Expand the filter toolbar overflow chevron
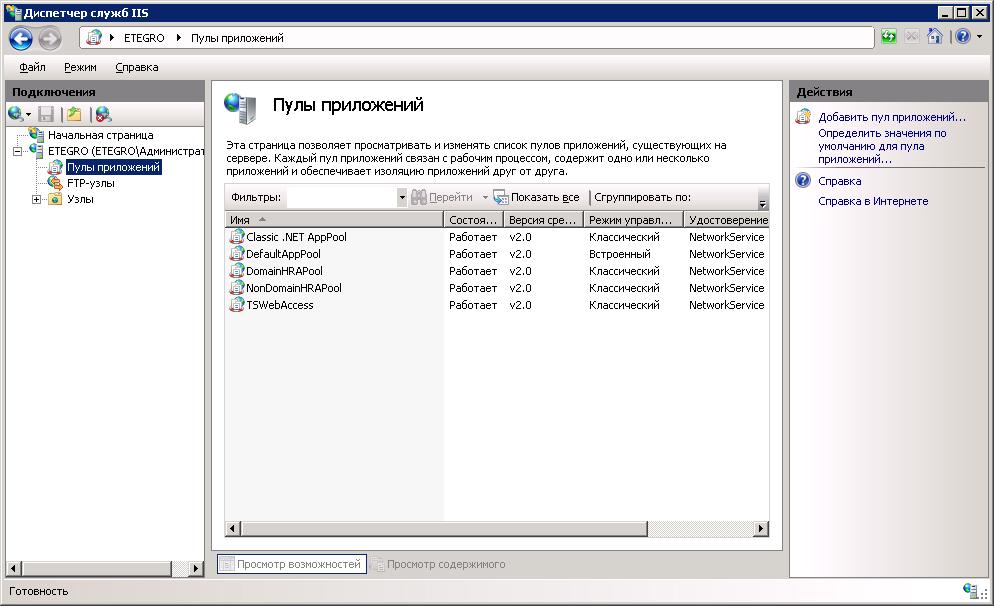994x606 pixels. [x=763, y=203]
